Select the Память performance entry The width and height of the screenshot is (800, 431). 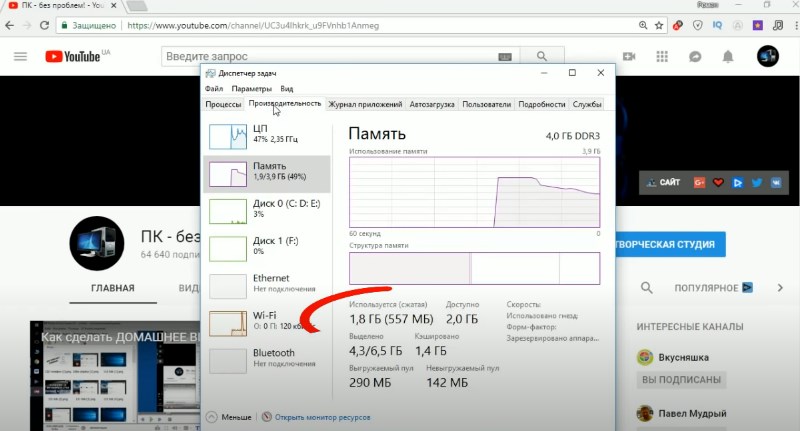pyautogui.click(x=267, y=173)
